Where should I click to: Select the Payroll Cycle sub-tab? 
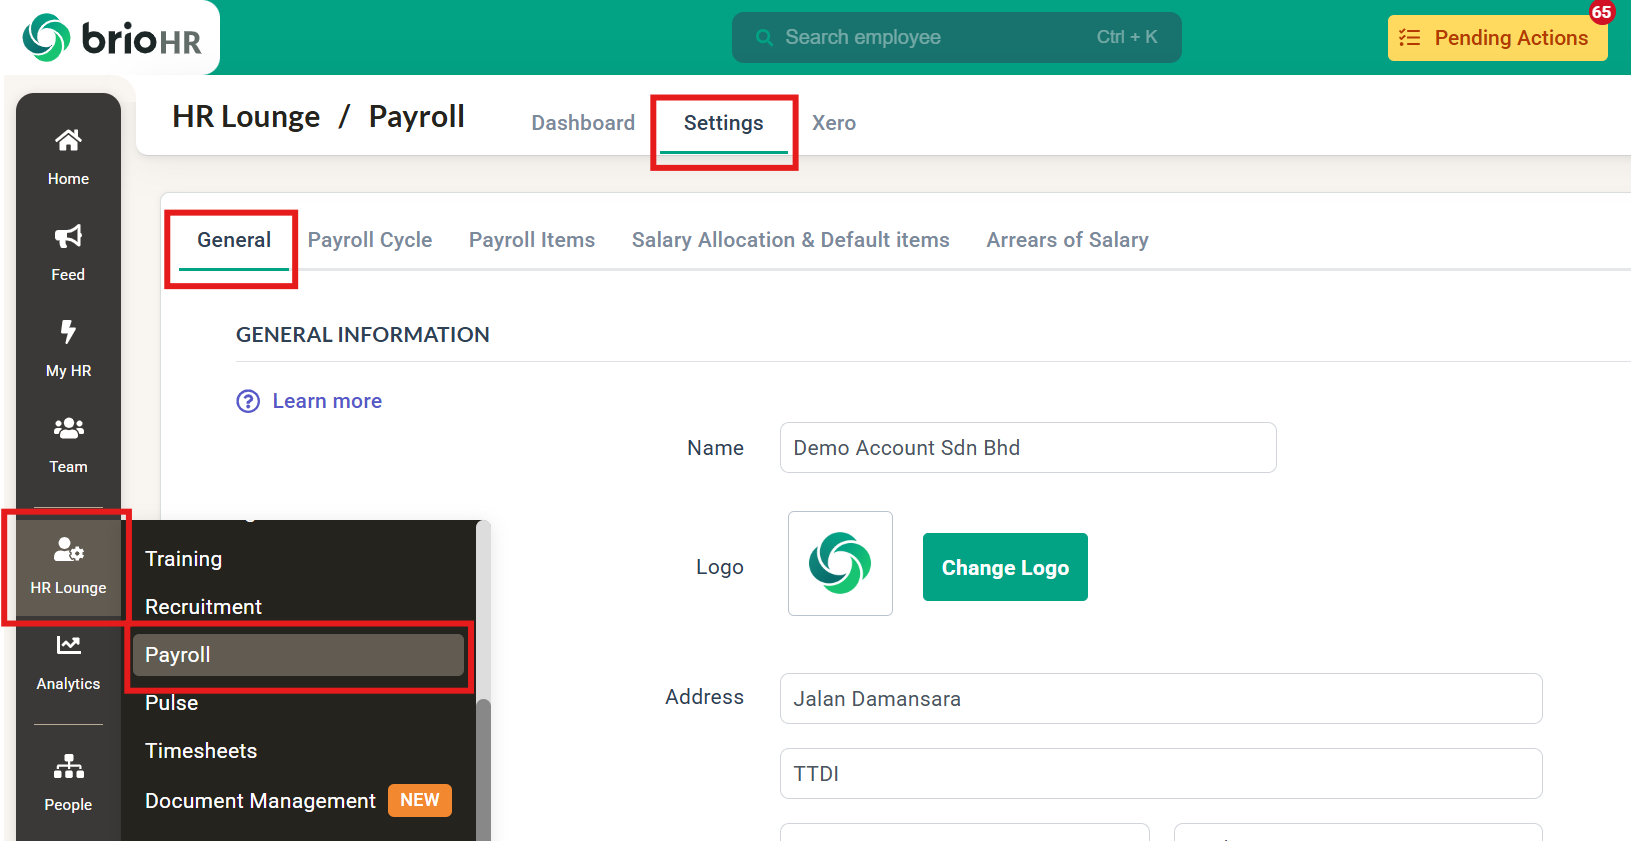[370, 240]
